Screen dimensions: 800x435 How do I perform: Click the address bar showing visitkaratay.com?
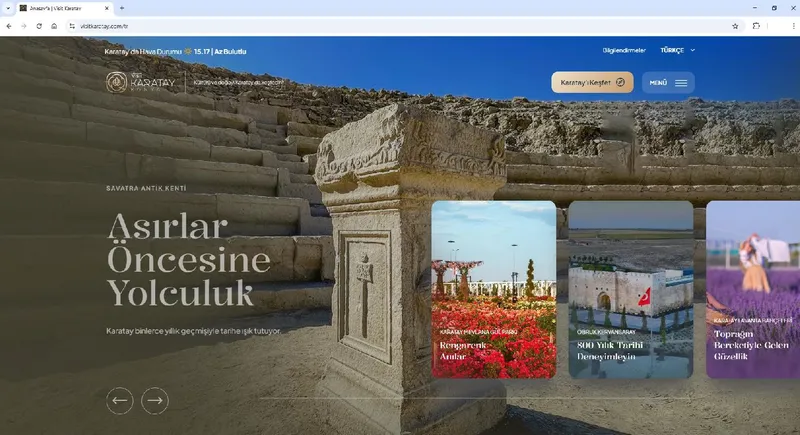point(300,26)
